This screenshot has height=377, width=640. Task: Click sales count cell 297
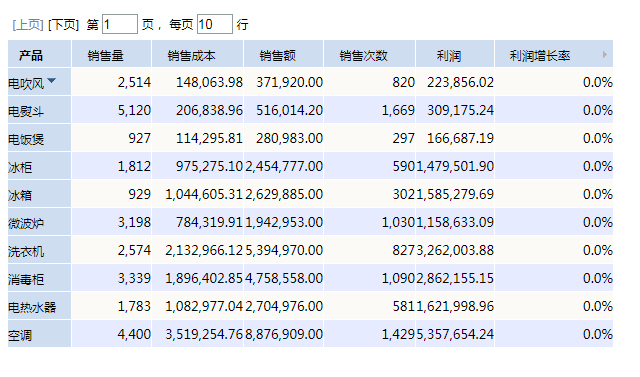pyautogui.click(x=369, y=138)
